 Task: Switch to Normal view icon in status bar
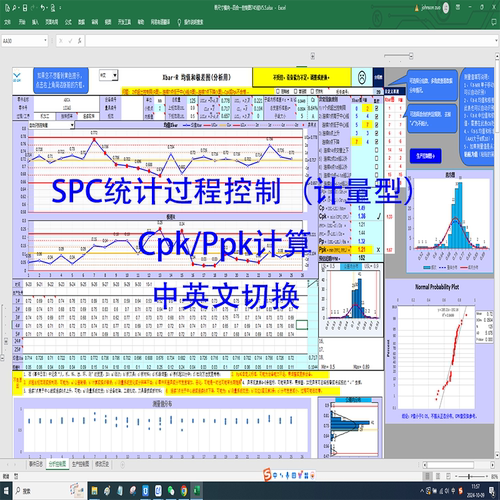pos(427,476)
